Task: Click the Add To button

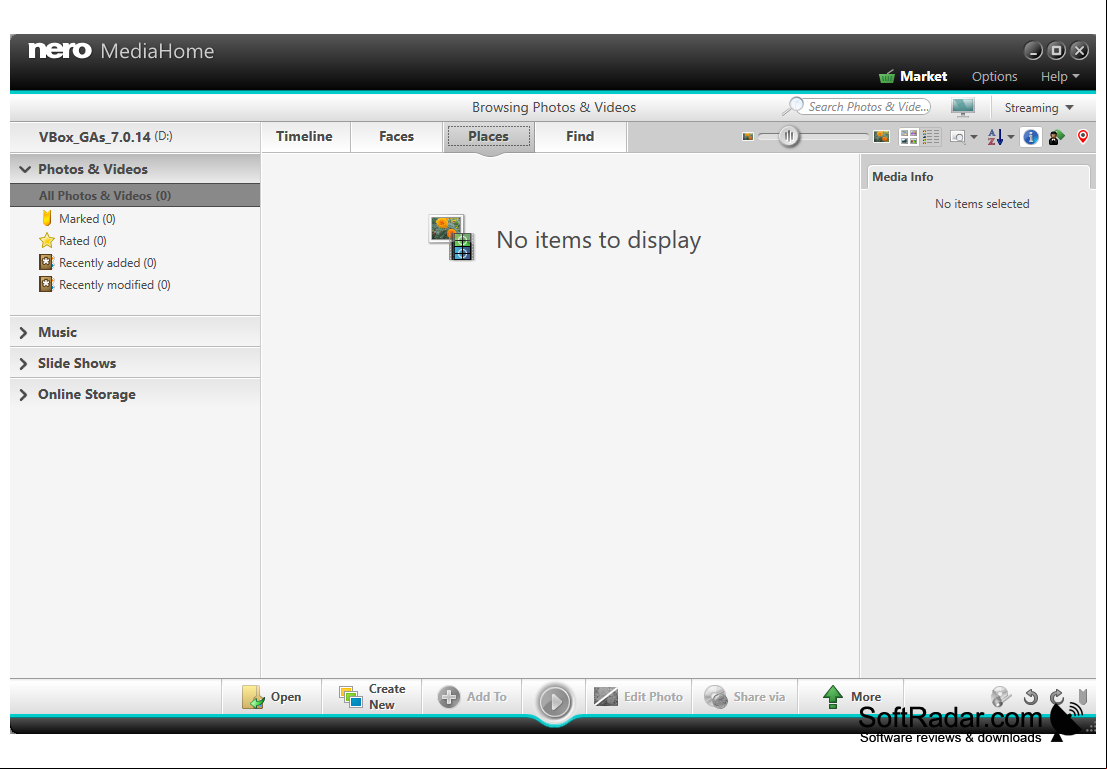Action: [x=472, y=697]
